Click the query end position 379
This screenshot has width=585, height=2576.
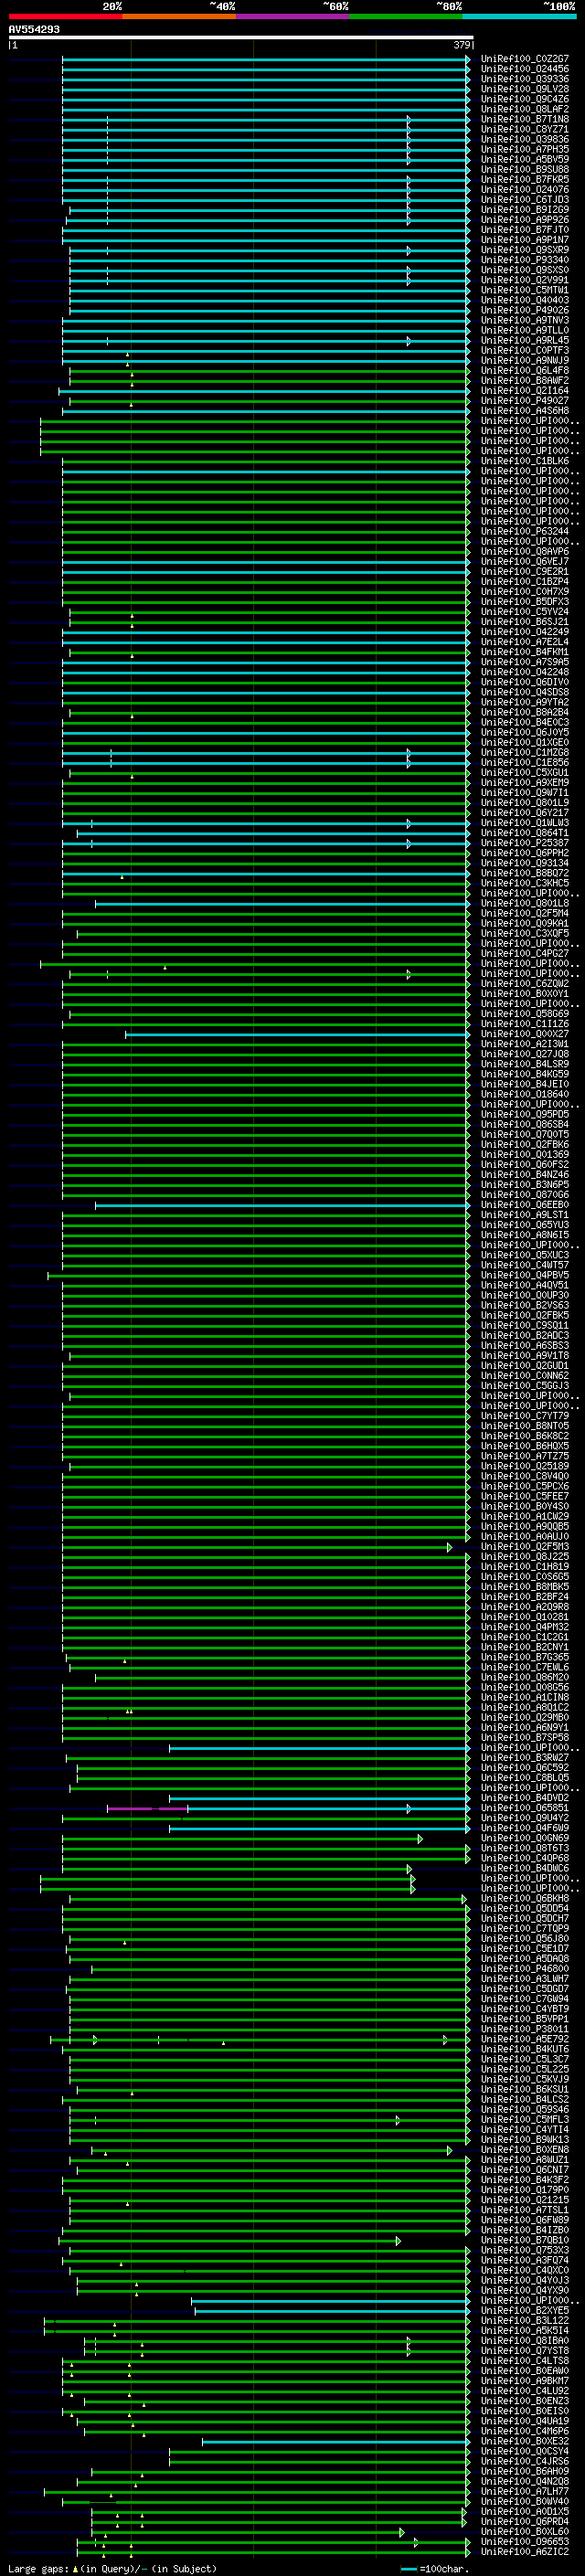[x=462, y=45]
